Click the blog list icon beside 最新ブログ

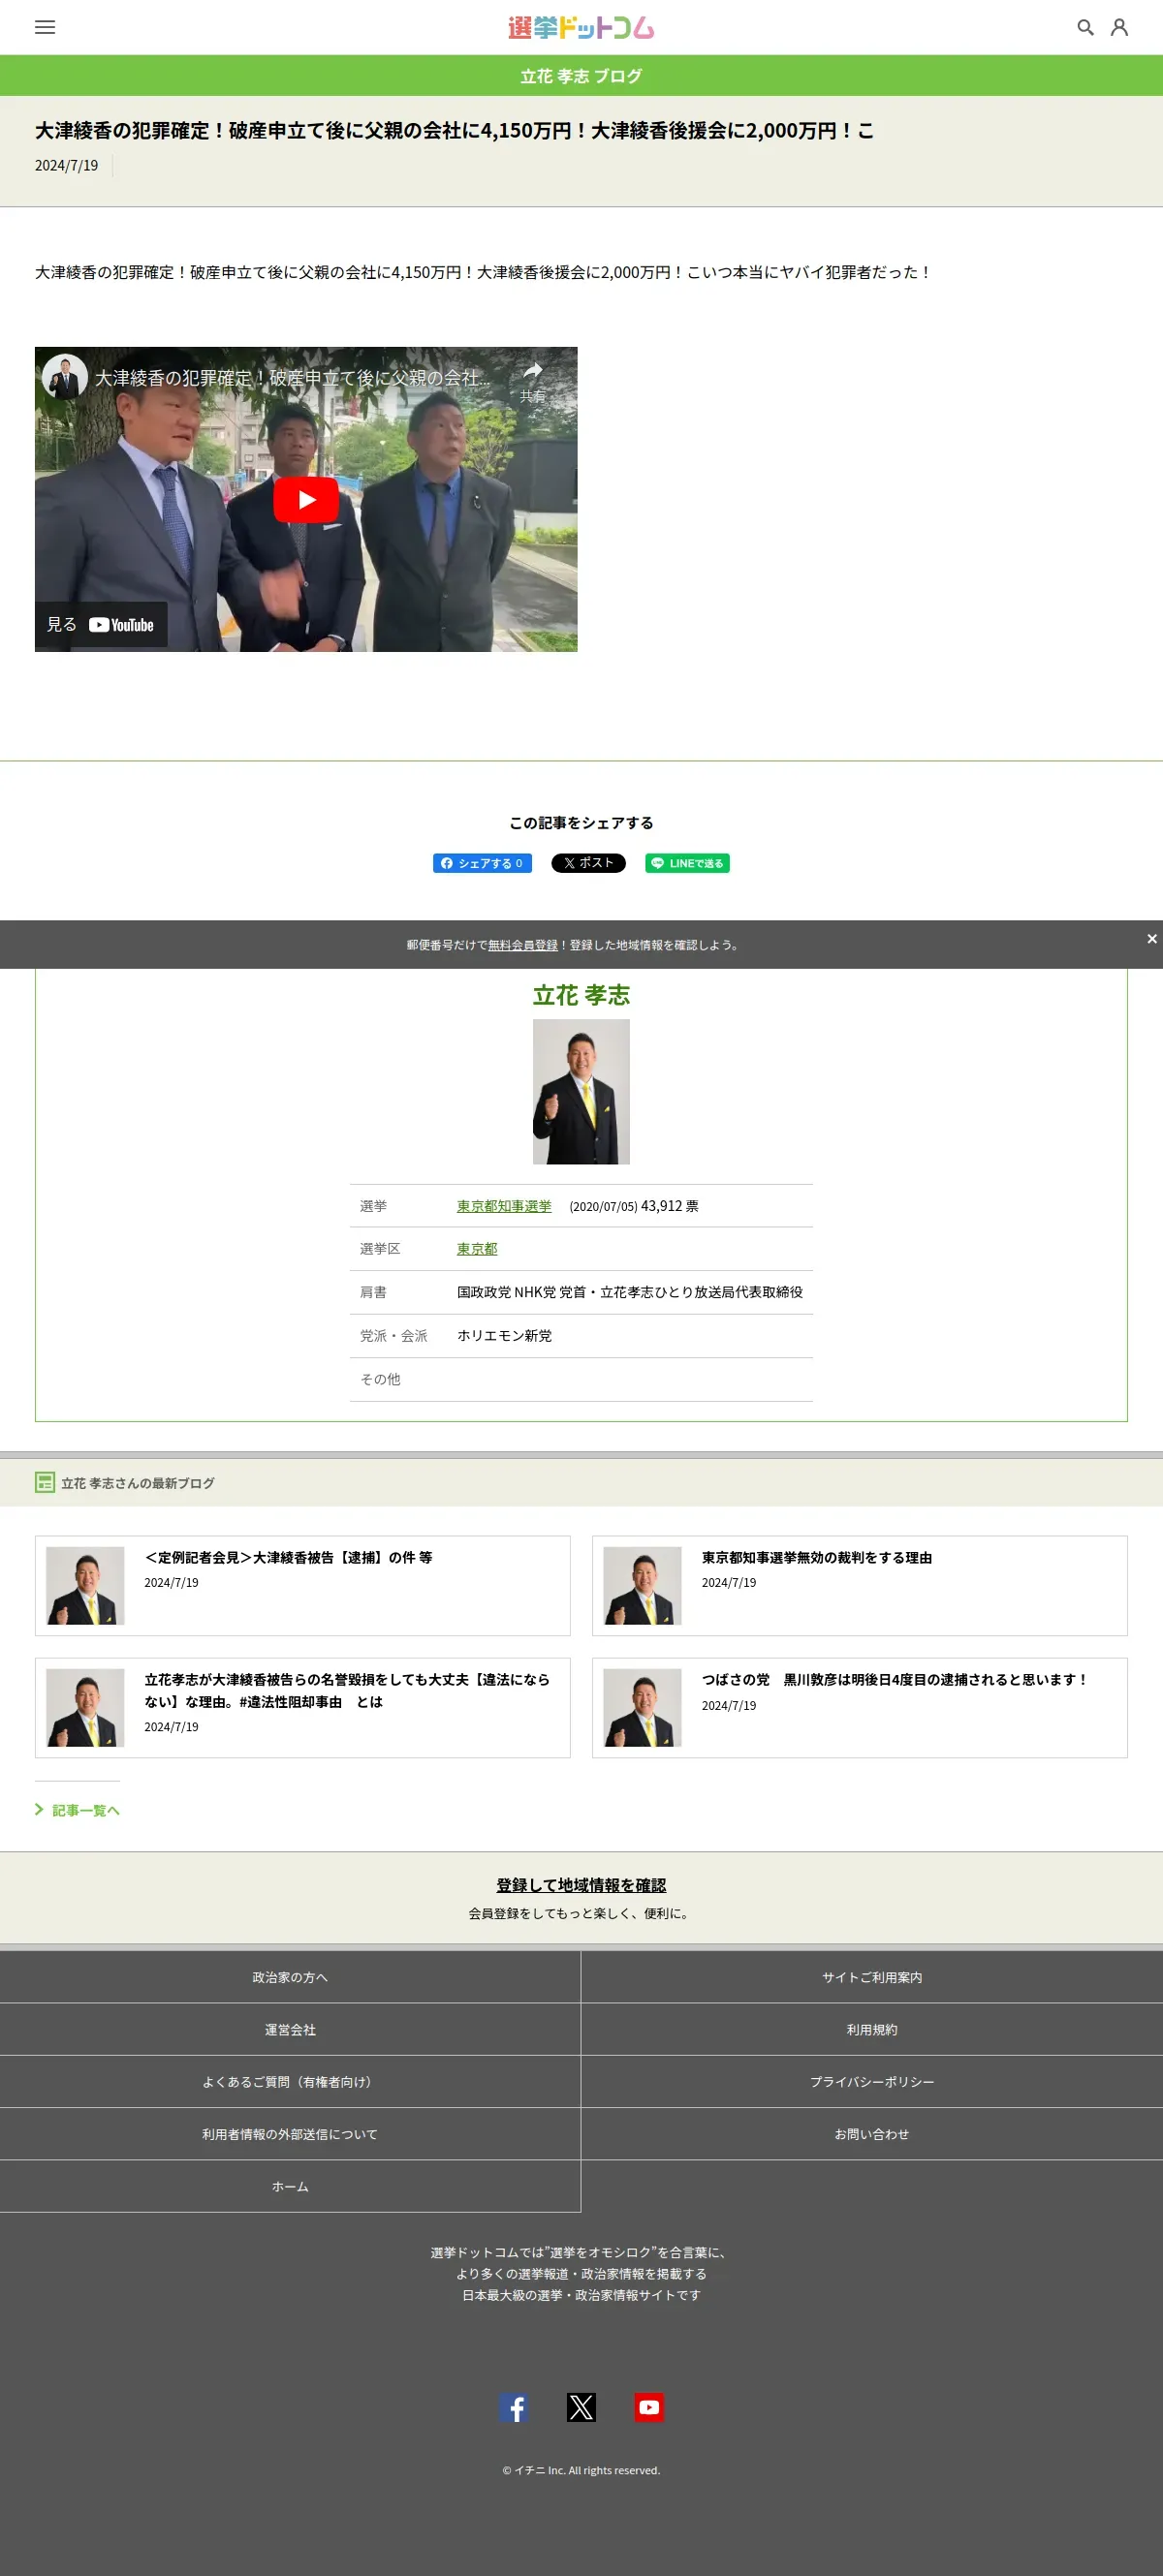coord(44,1482)
